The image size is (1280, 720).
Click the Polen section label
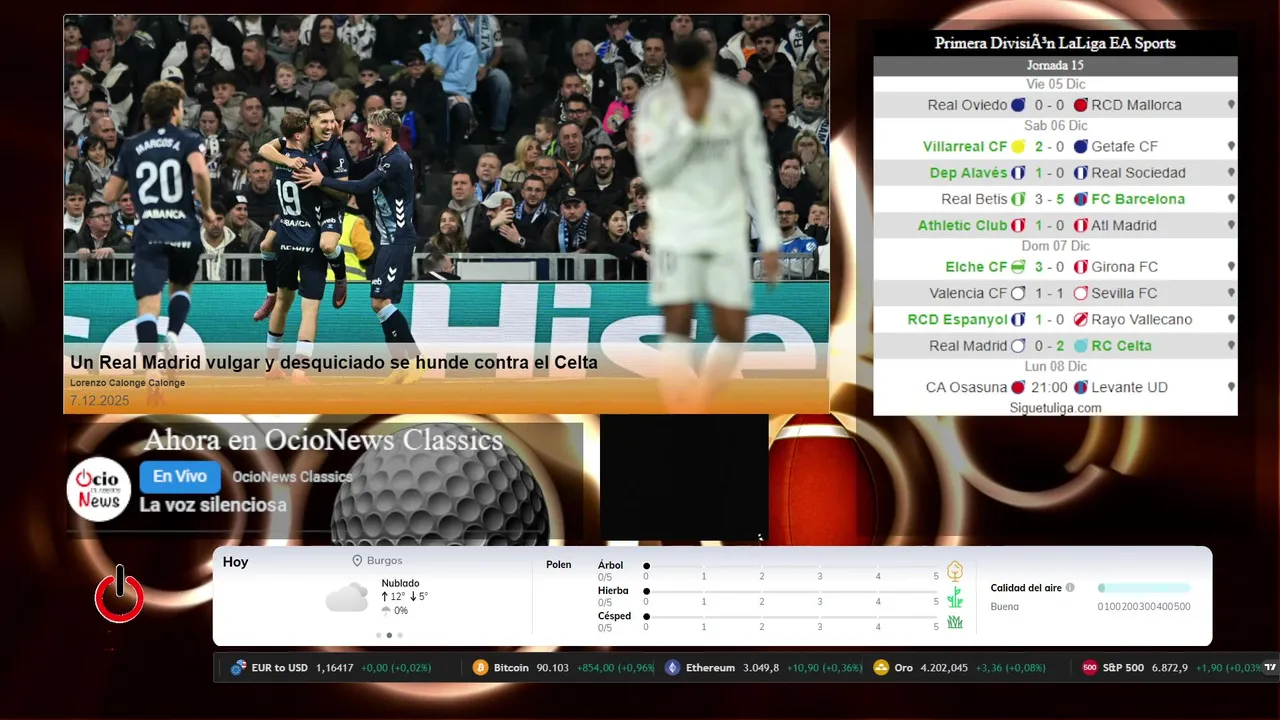click(x=559, y=565)
